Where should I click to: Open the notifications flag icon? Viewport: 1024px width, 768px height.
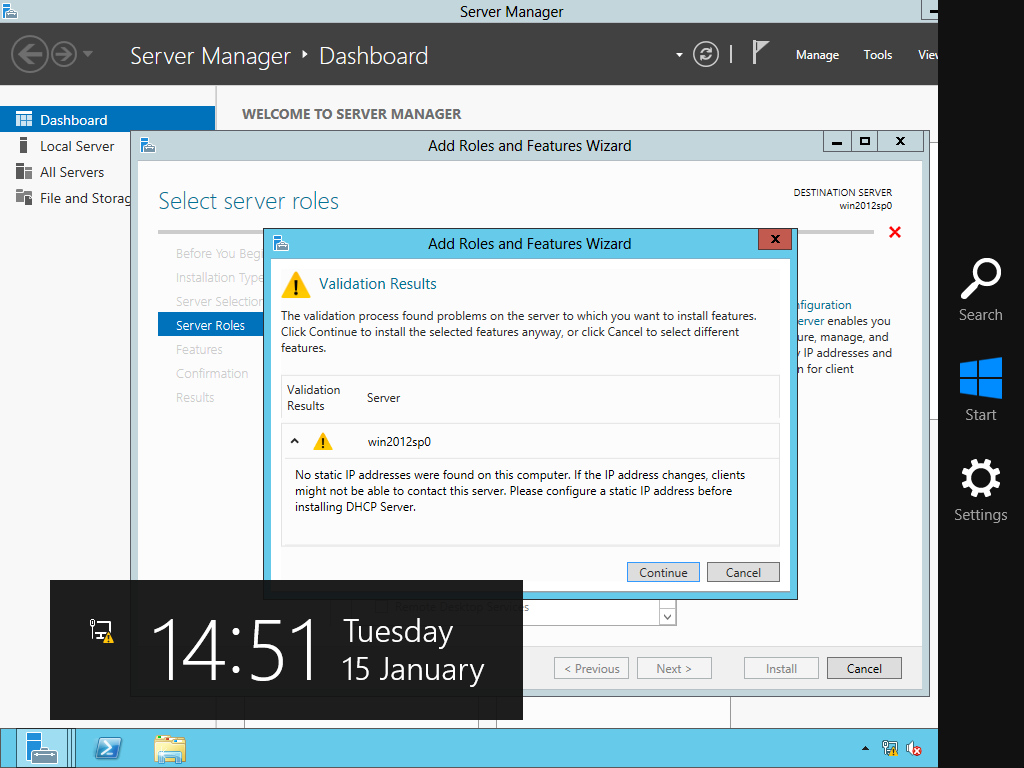[760, 53]
